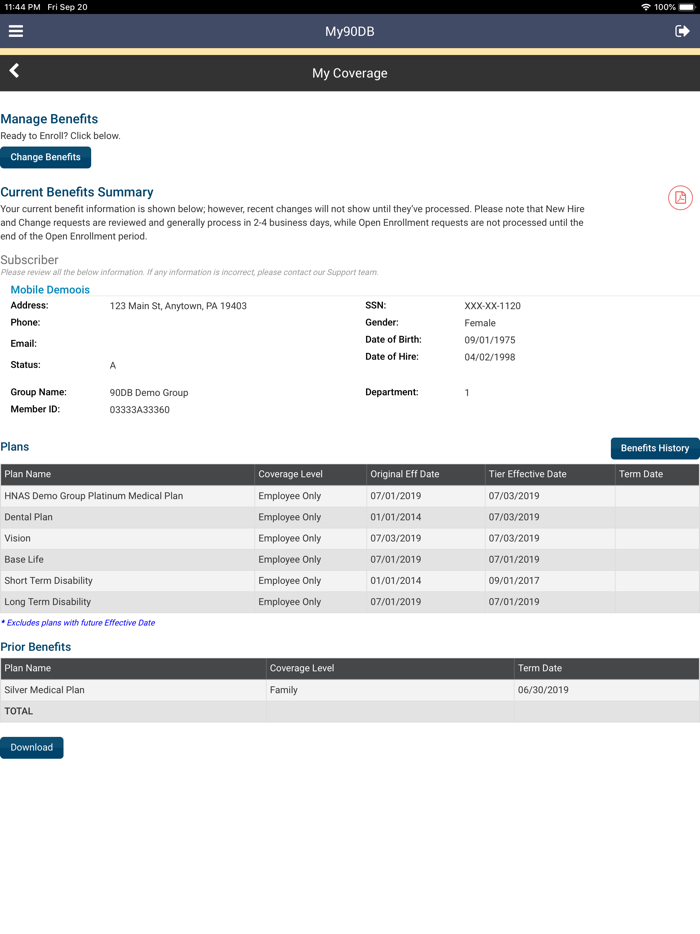Open the Mobile Demoois subscriber link
The width and height of the screenshot is (700, 934).
50,289
